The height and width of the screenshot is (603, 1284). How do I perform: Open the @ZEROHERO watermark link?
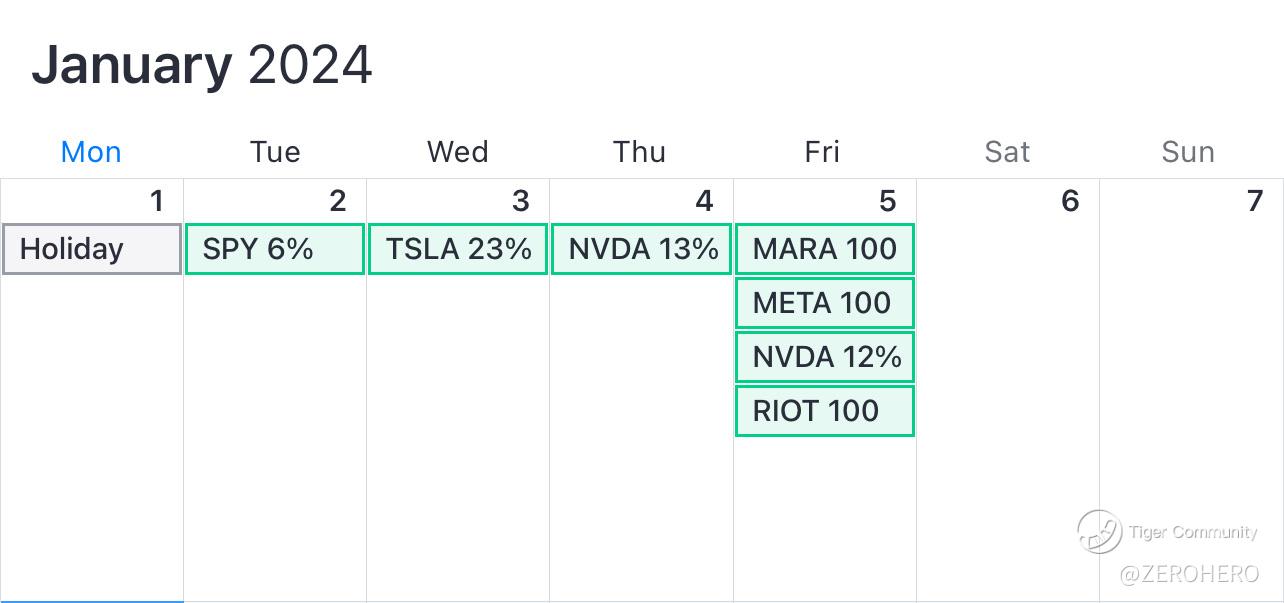coord(1189,574)
